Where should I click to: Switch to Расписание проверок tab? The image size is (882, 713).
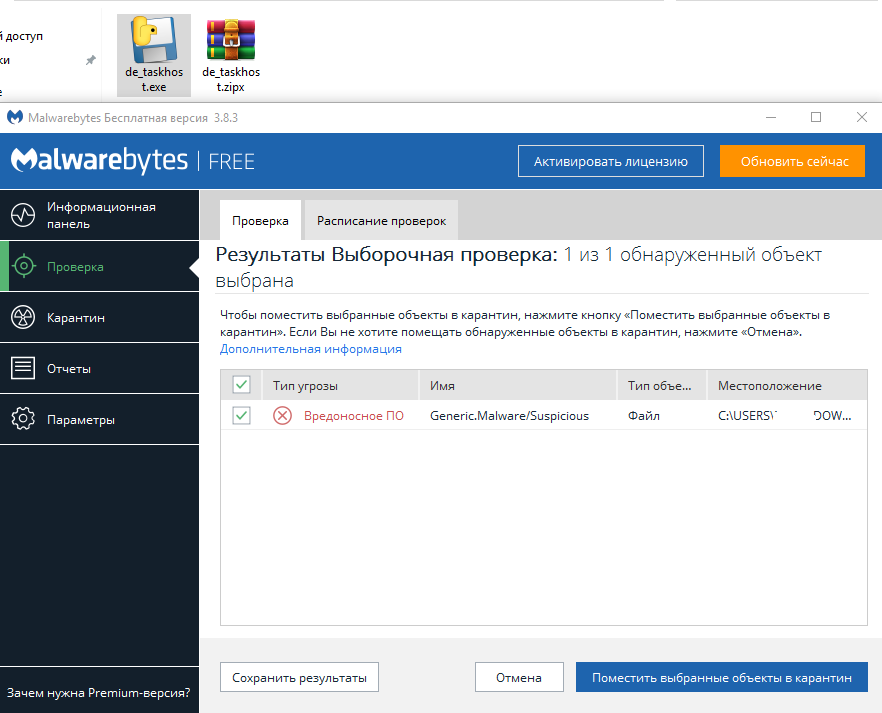click(x=381, y=220)
